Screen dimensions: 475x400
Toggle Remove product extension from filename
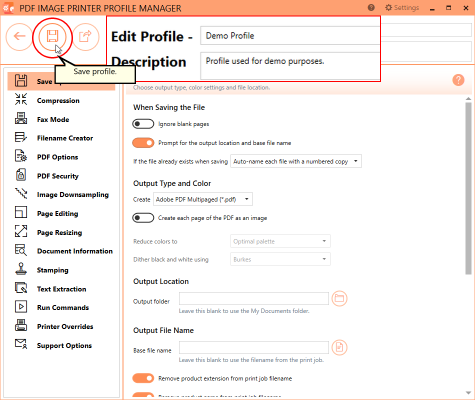[x=143, y=378]
